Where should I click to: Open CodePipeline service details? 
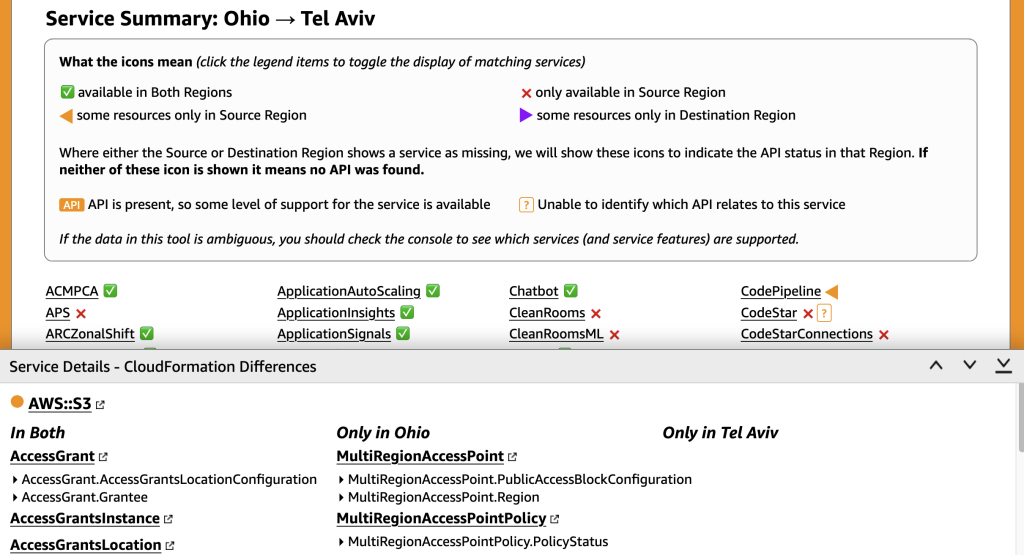click(780, 291)
